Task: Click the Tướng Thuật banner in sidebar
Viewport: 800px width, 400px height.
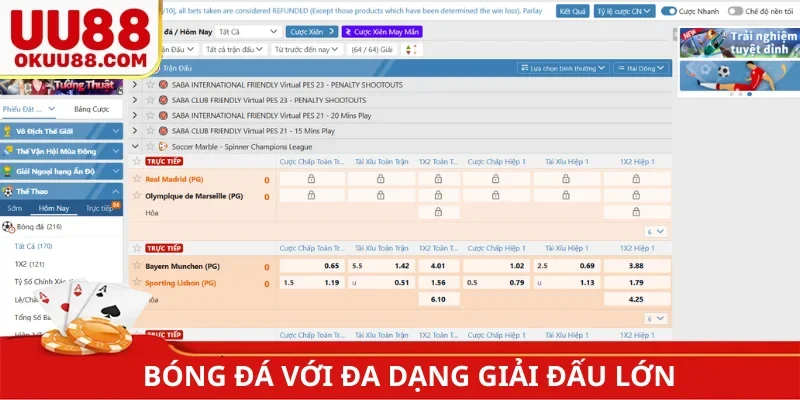Action: point(61,86)
